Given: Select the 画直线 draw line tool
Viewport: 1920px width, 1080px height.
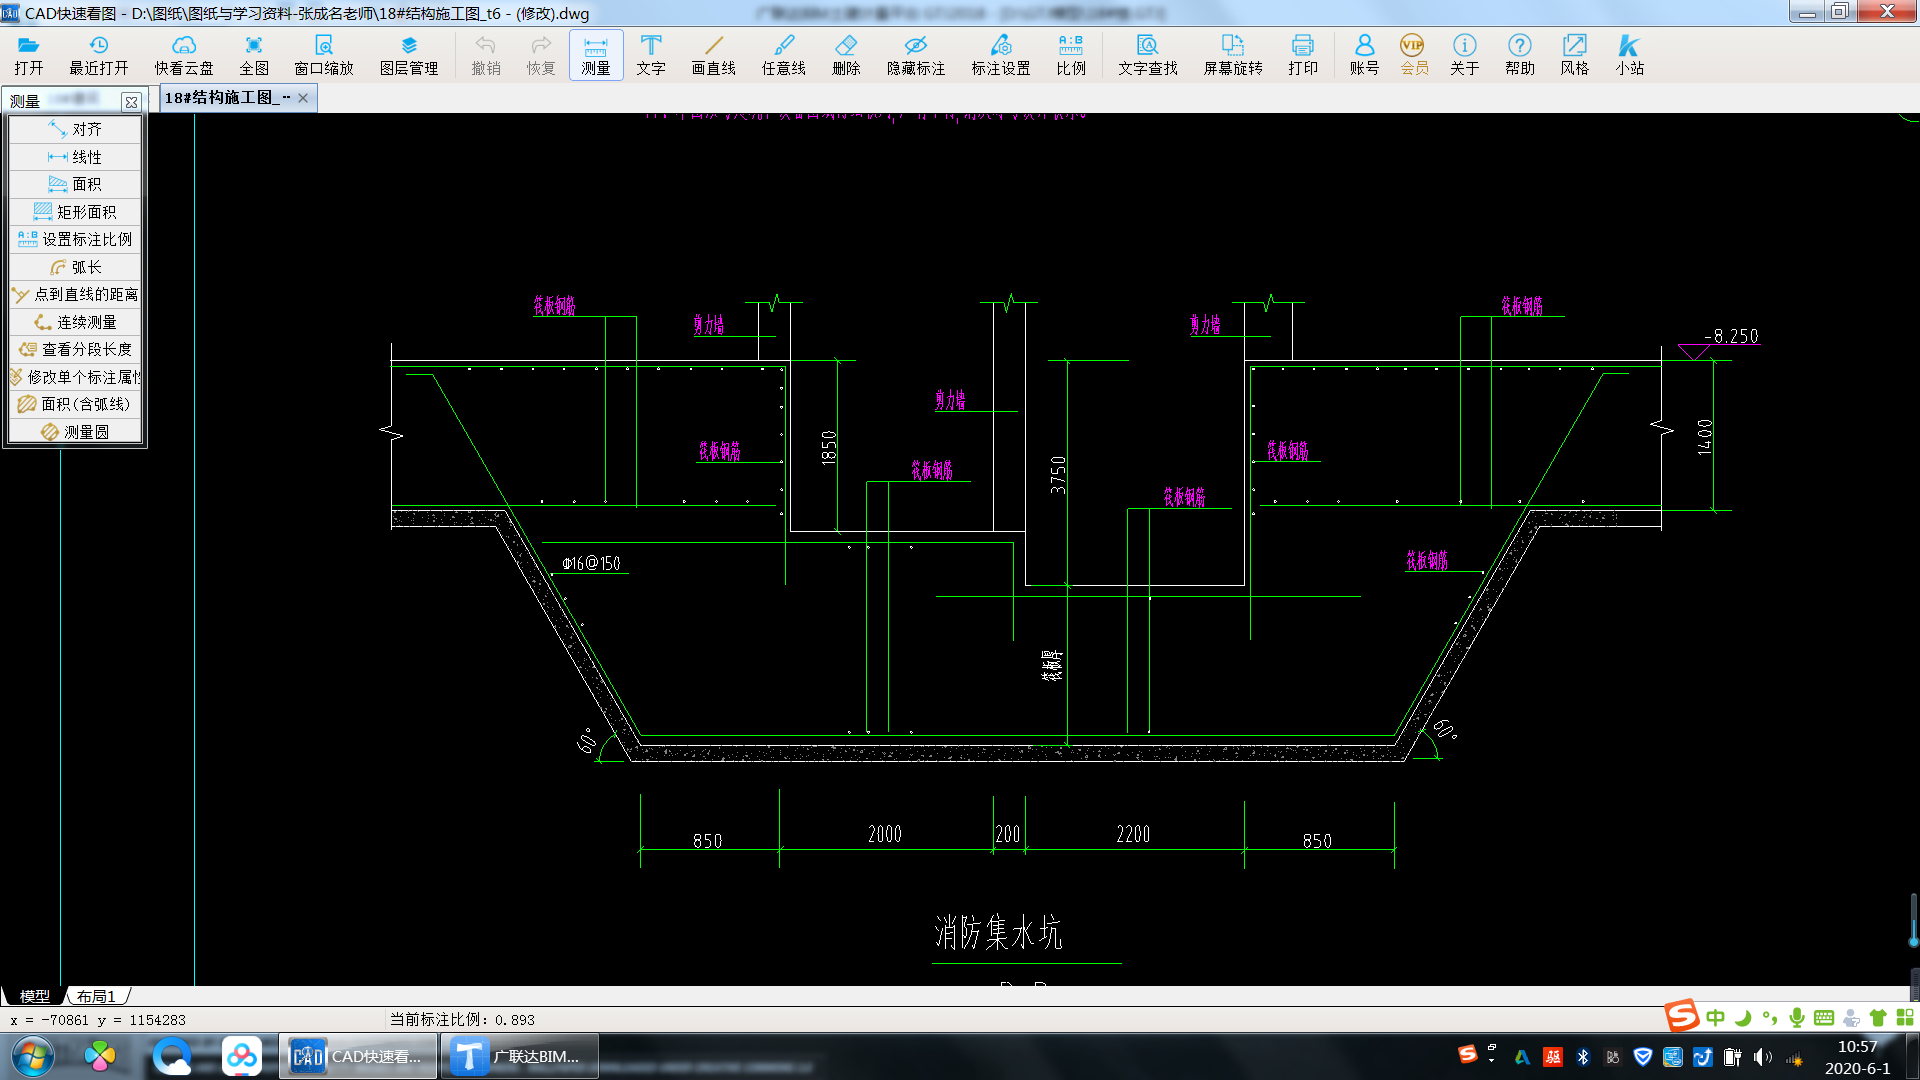Looking at the screenshot, I should (714, 55).
